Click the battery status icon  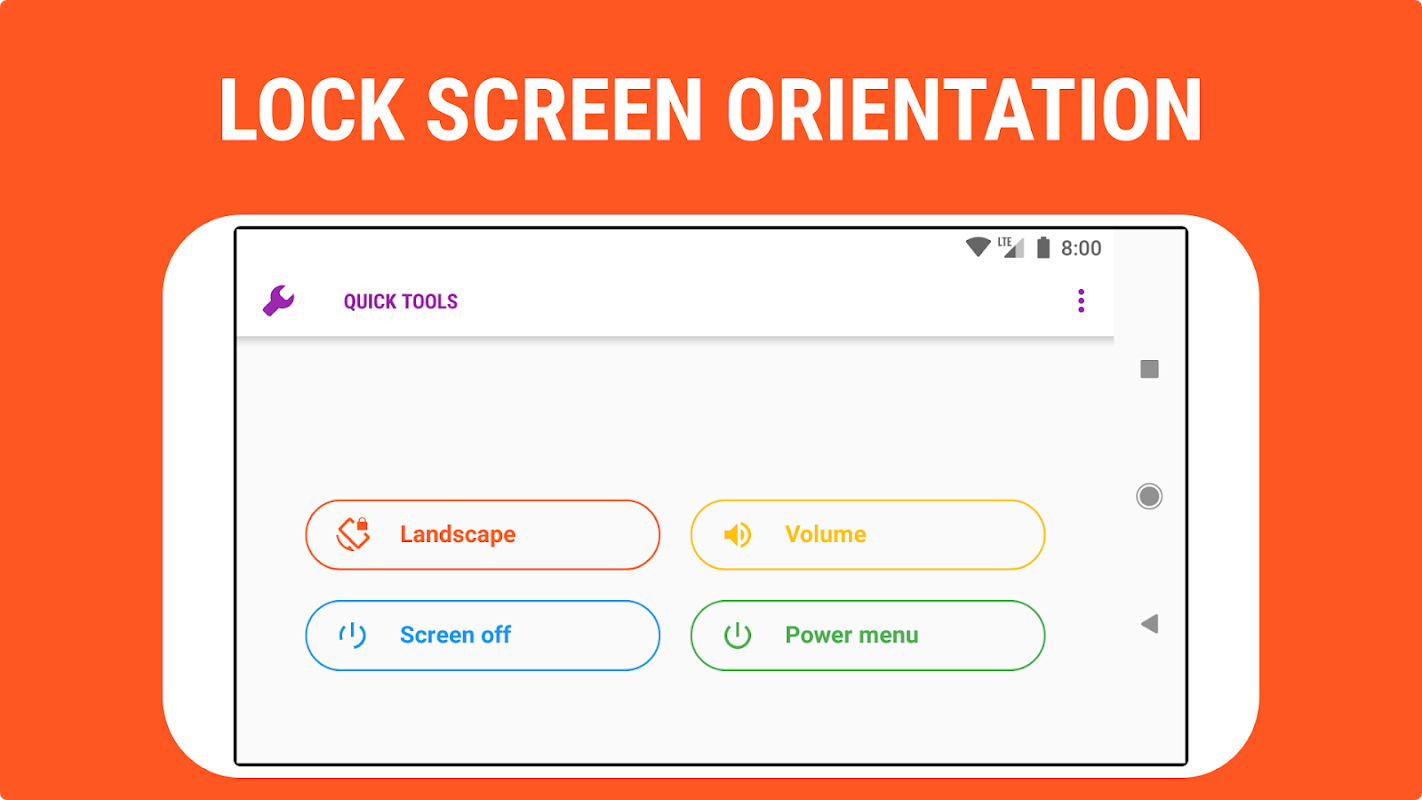click(1043, 247)
